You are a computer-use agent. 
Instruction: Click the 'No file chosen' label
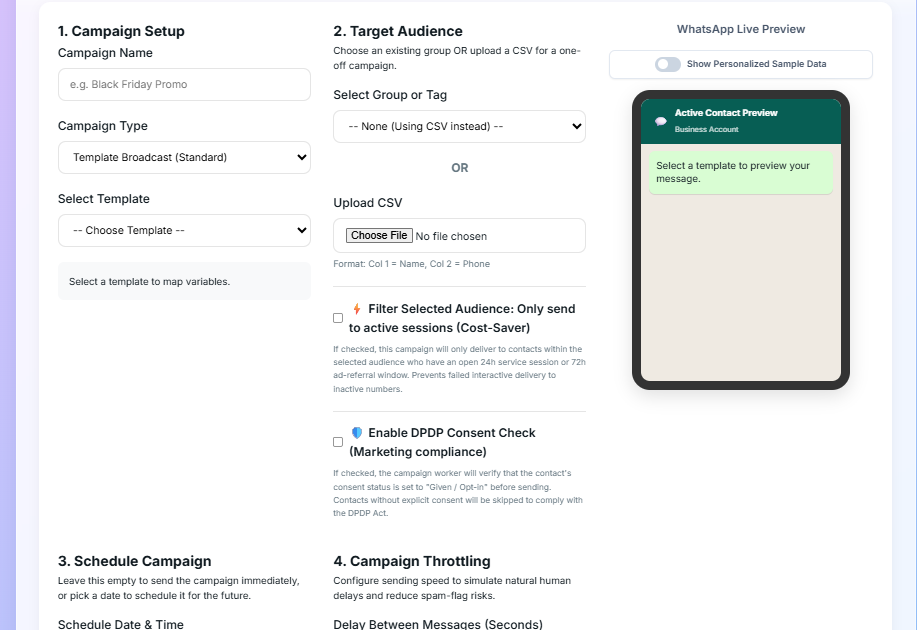pos(451,236)
